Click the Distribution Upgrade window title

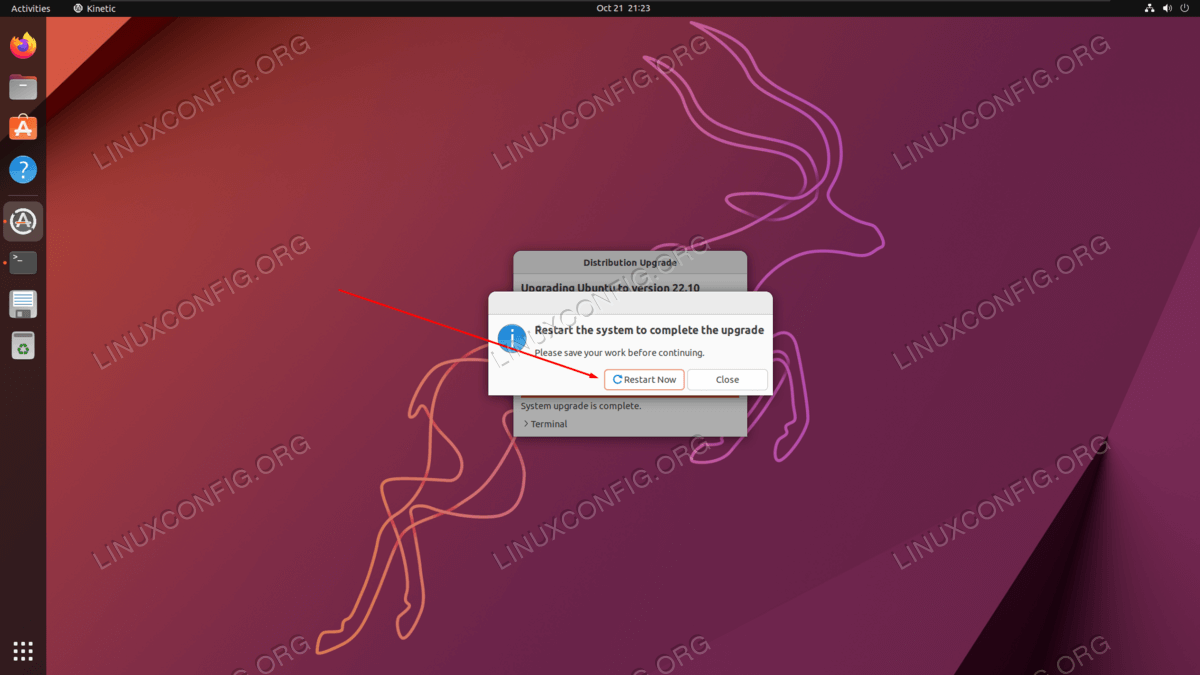tap(630, 263)
